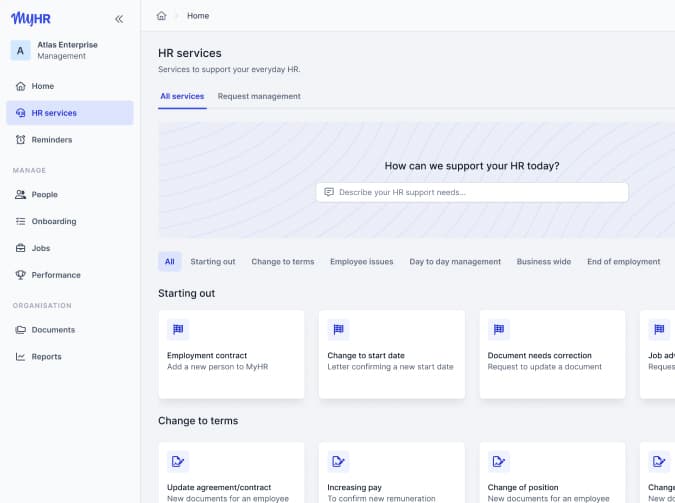Go to the People section

coord(44,195)
